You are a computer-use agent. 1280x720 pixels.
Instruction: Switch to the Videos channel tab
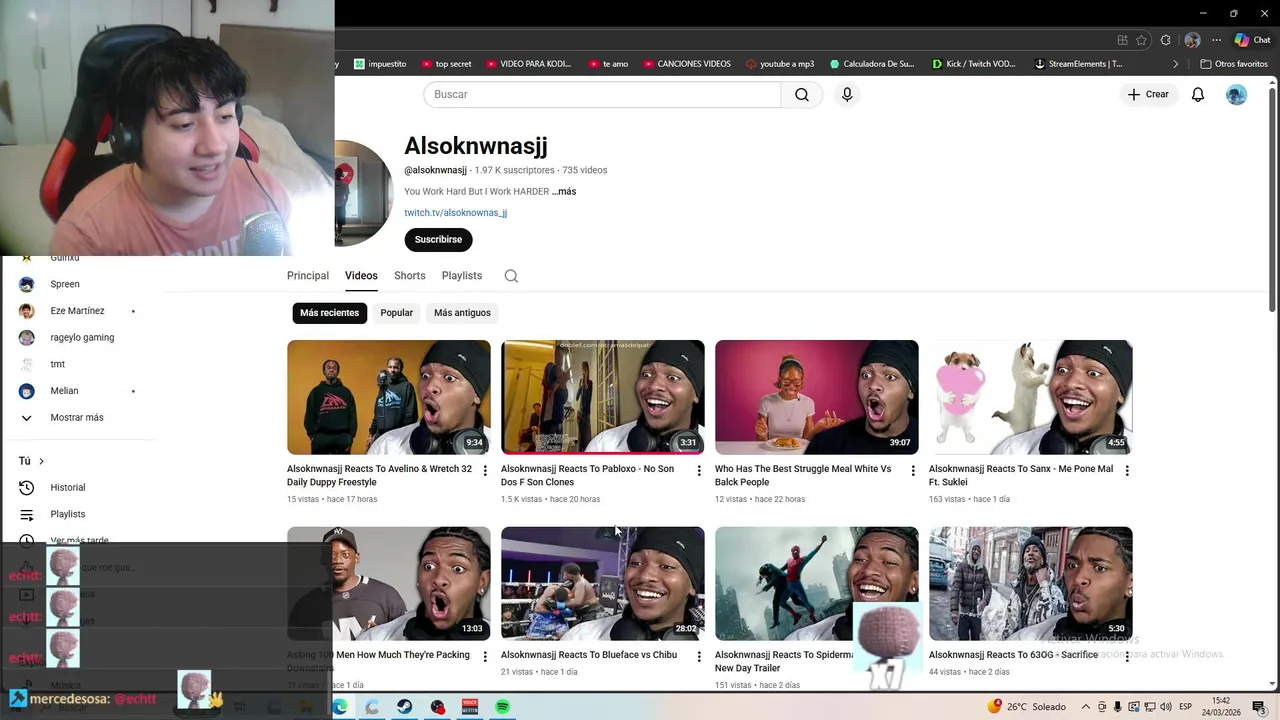361,276
